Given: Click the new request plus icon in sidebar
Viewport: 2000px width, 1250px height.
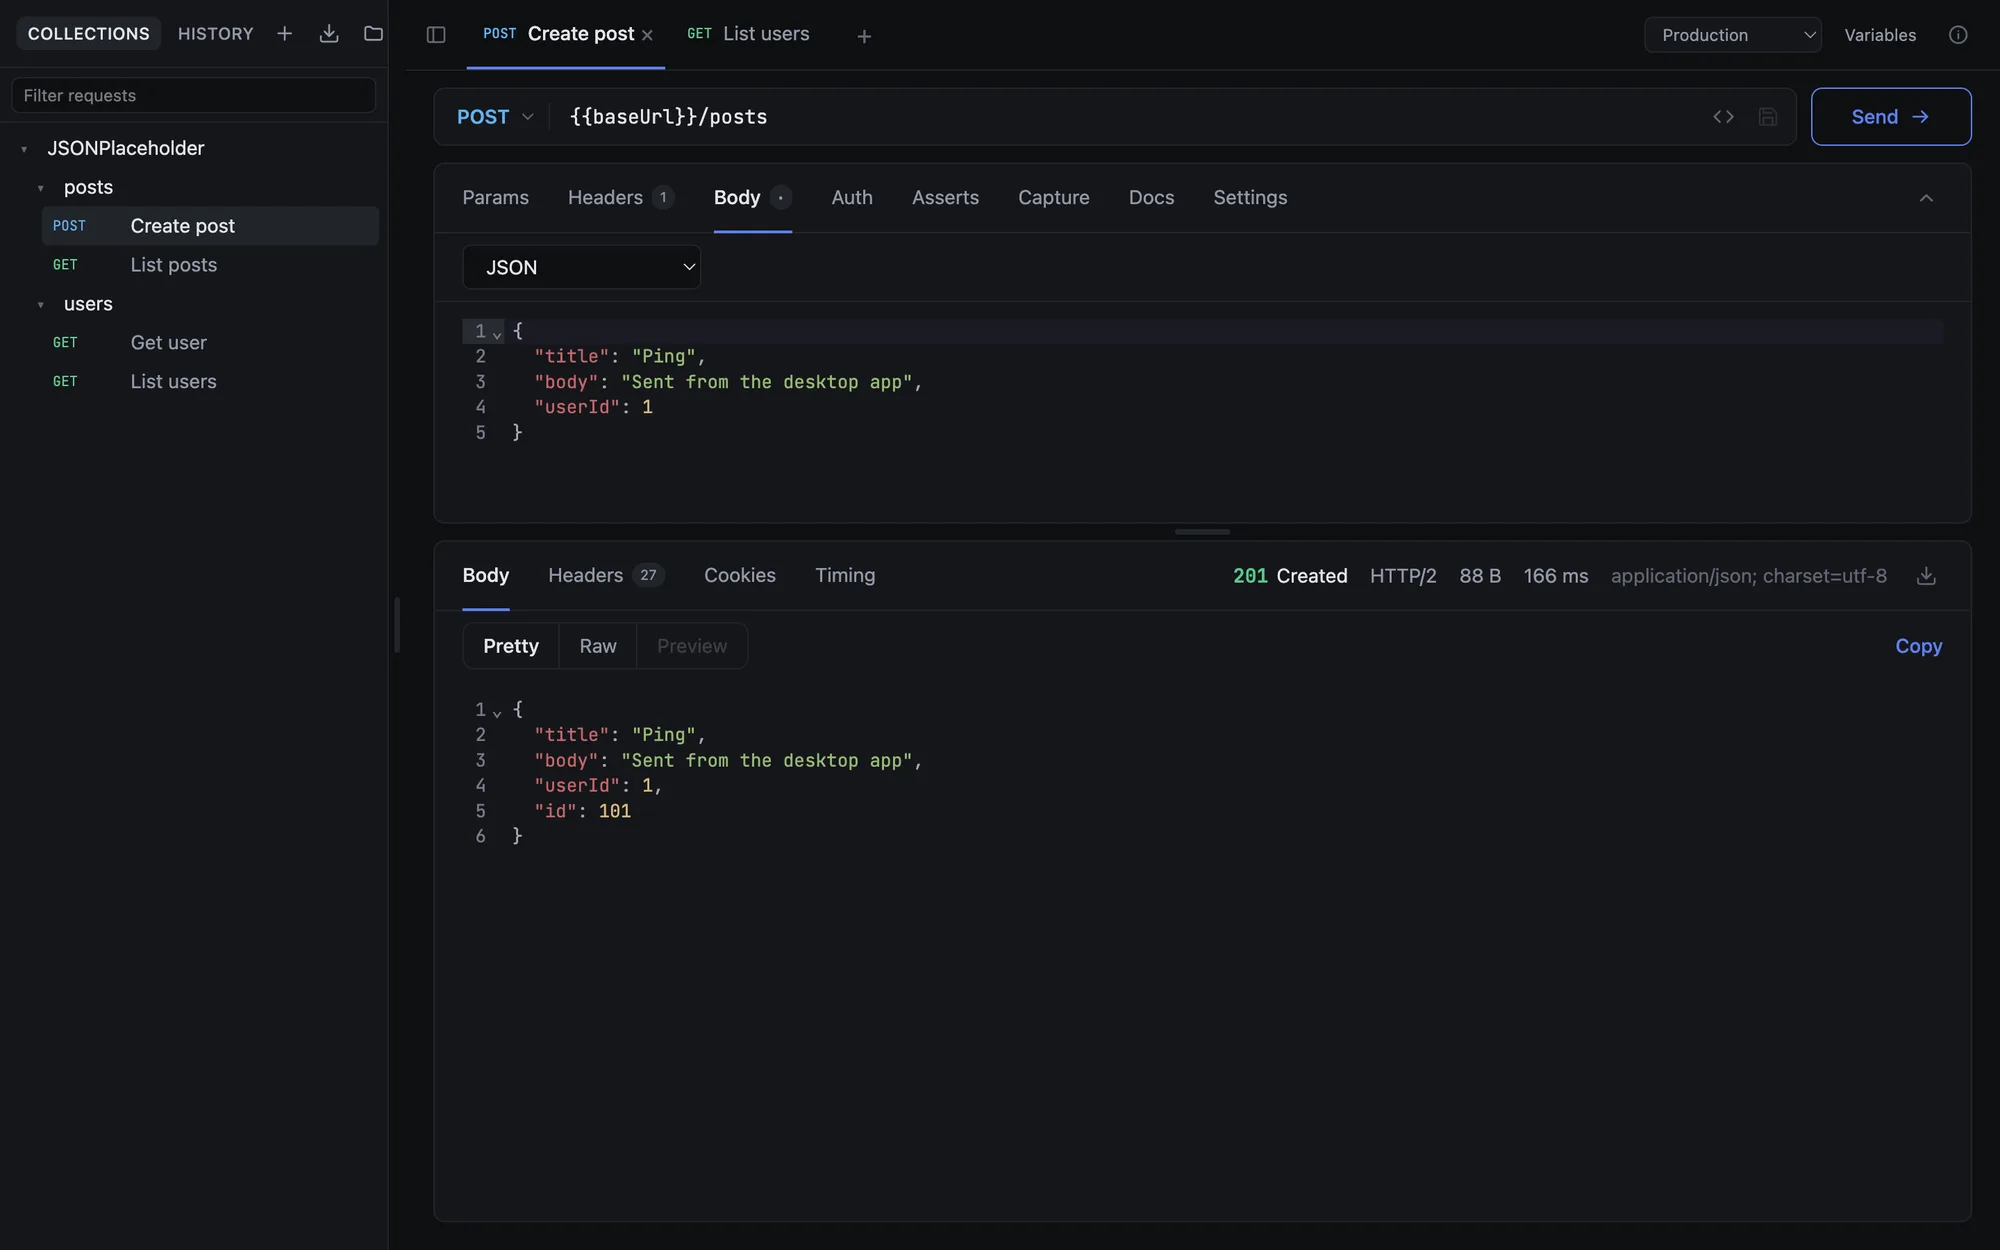Looking at the screenshot, I should 285,34.
